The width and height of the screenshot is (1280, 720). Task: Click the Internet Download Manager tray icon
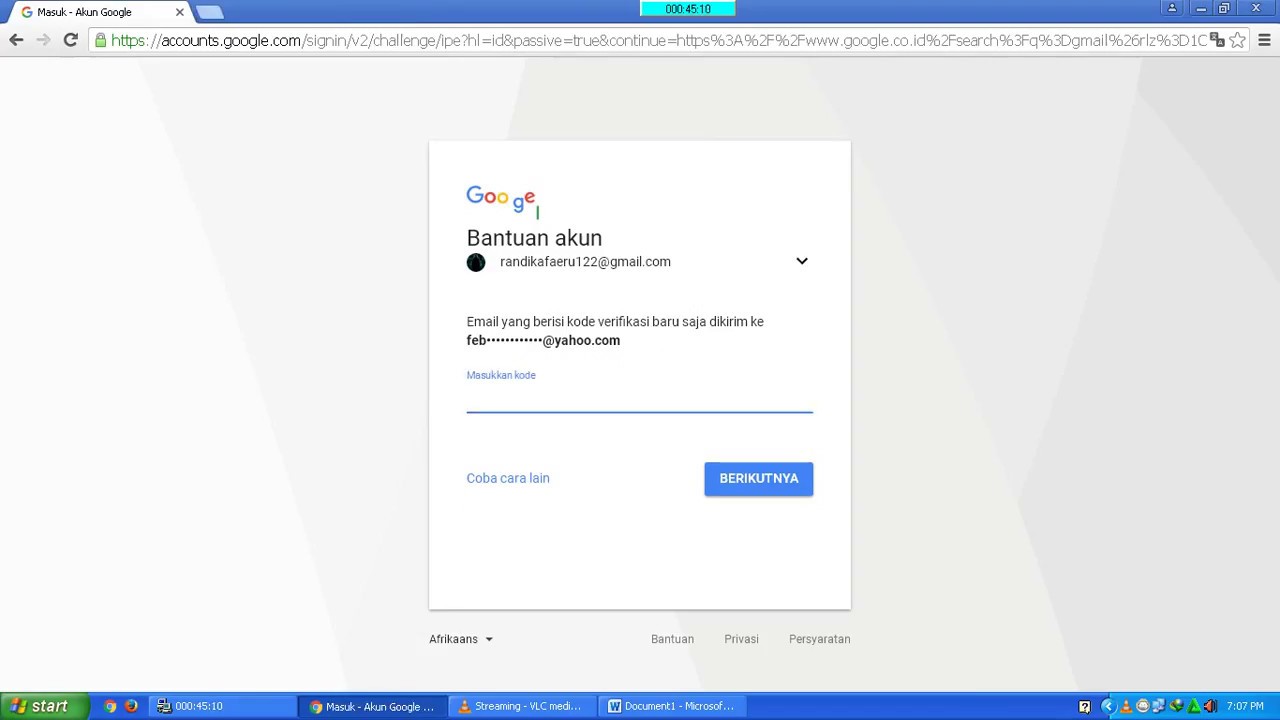(x=1176, y=706)
